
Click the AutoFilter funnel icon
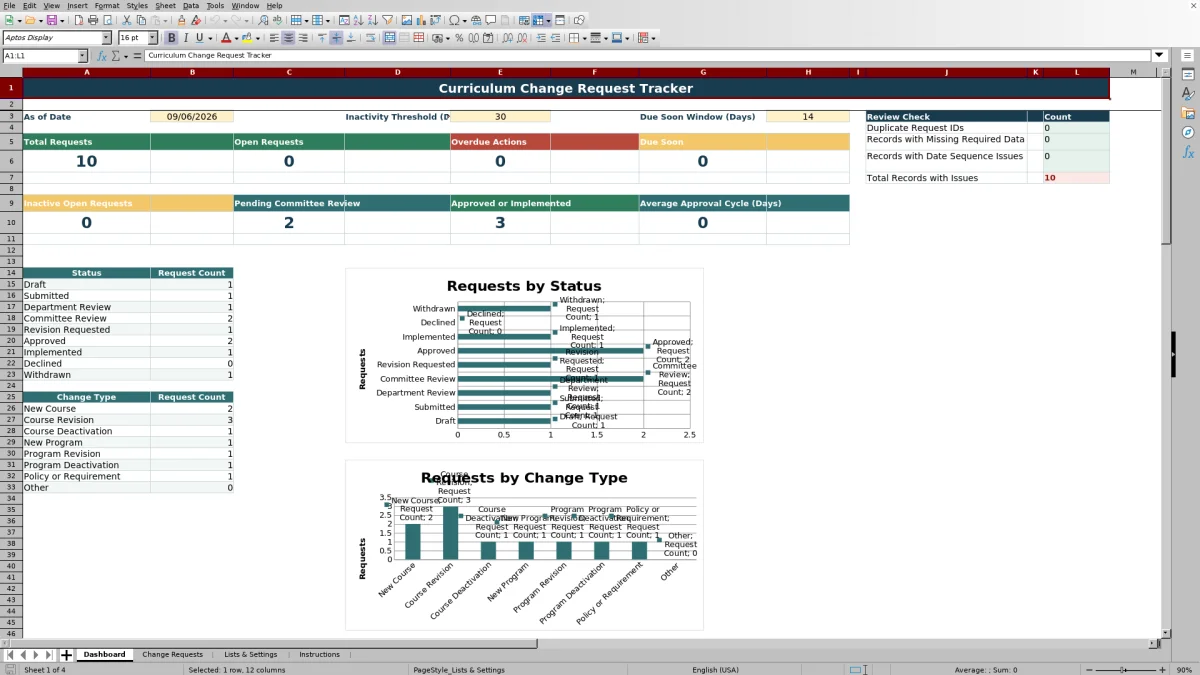387,20
